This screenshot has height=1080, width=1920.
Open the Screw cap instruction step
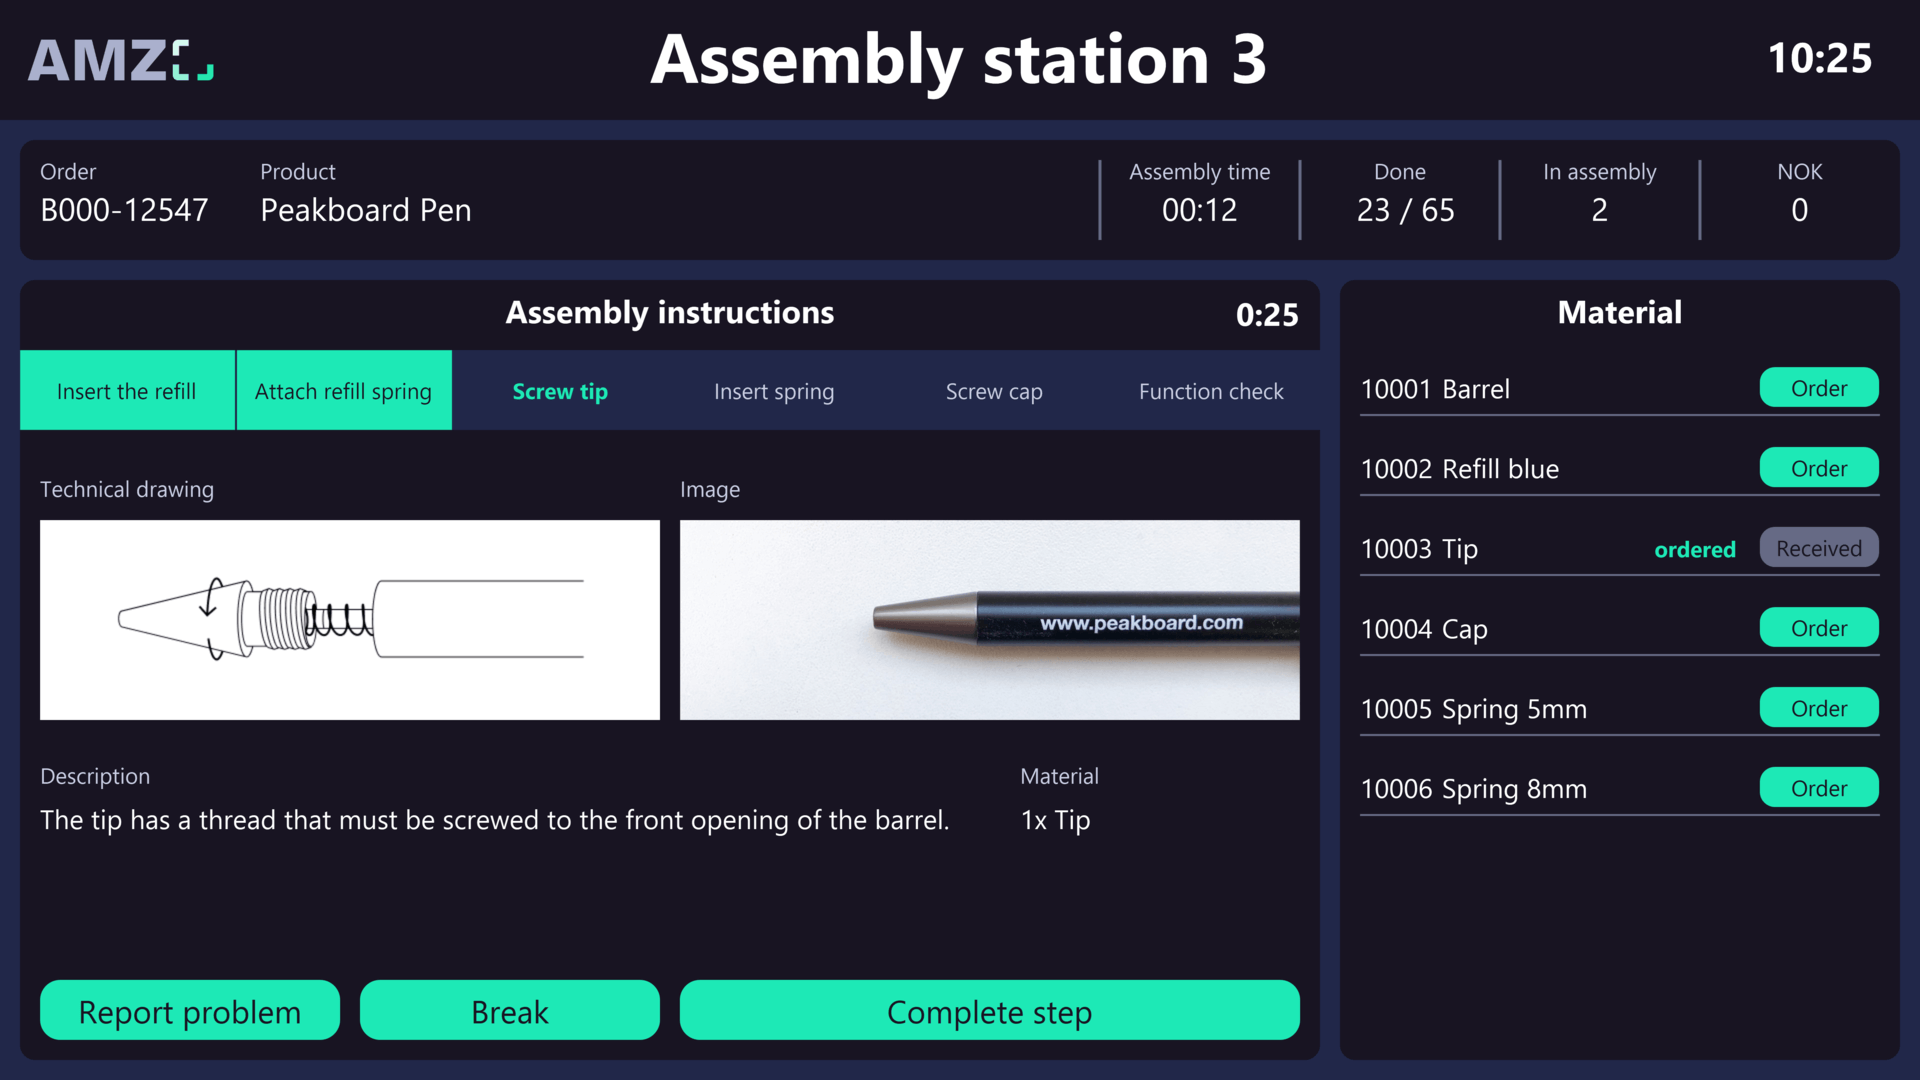click(x=993, y=391)
